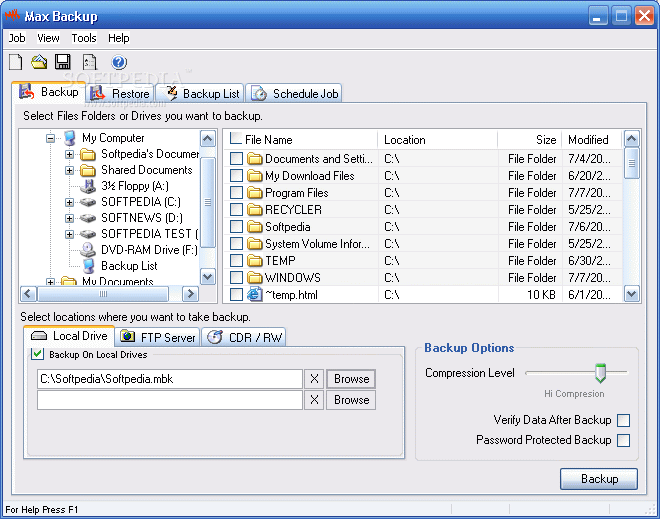Click the RECYCLER folder icon
The height and width of the screenshot is (519, 660).
point(254,210)
